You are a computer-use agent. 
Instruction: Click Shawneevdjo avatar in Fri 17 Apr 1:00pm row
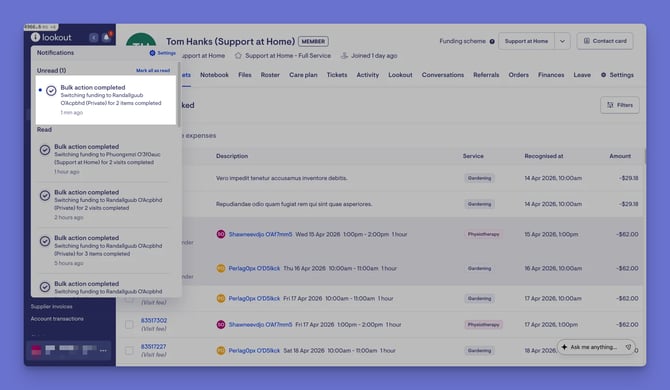[x=220, y=324]
